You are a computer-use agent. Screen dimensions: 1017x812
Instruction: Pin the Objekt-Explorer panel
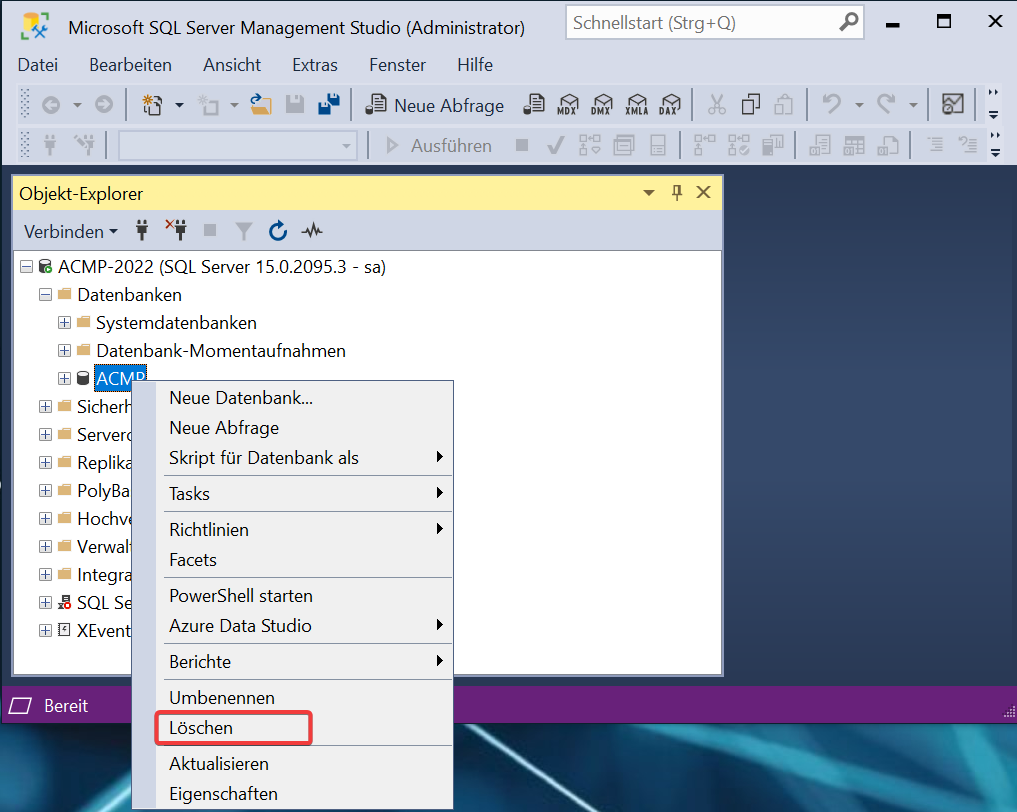[676, 193]
